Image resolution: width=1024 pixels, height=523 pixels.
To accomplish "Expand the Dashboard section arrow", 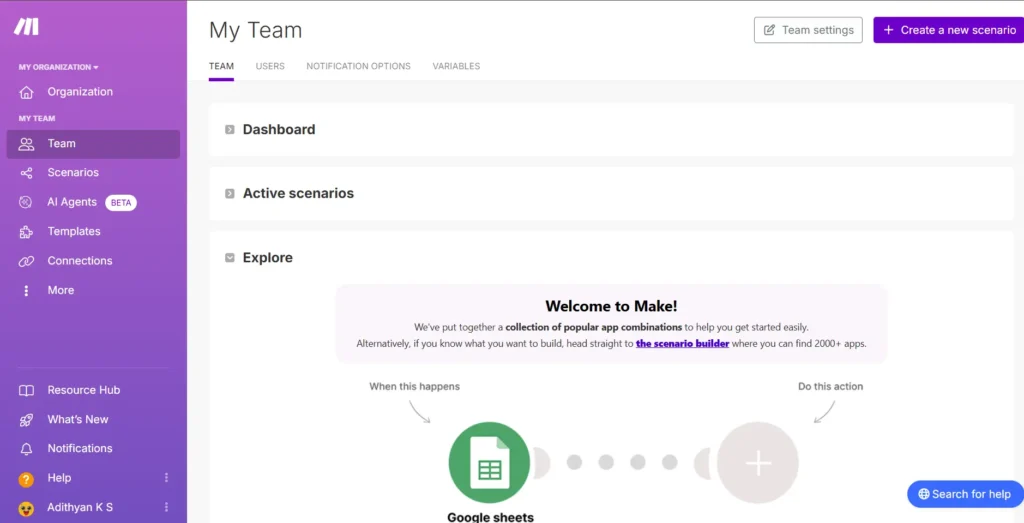I will pyautogui.click(x=230, y=130).
